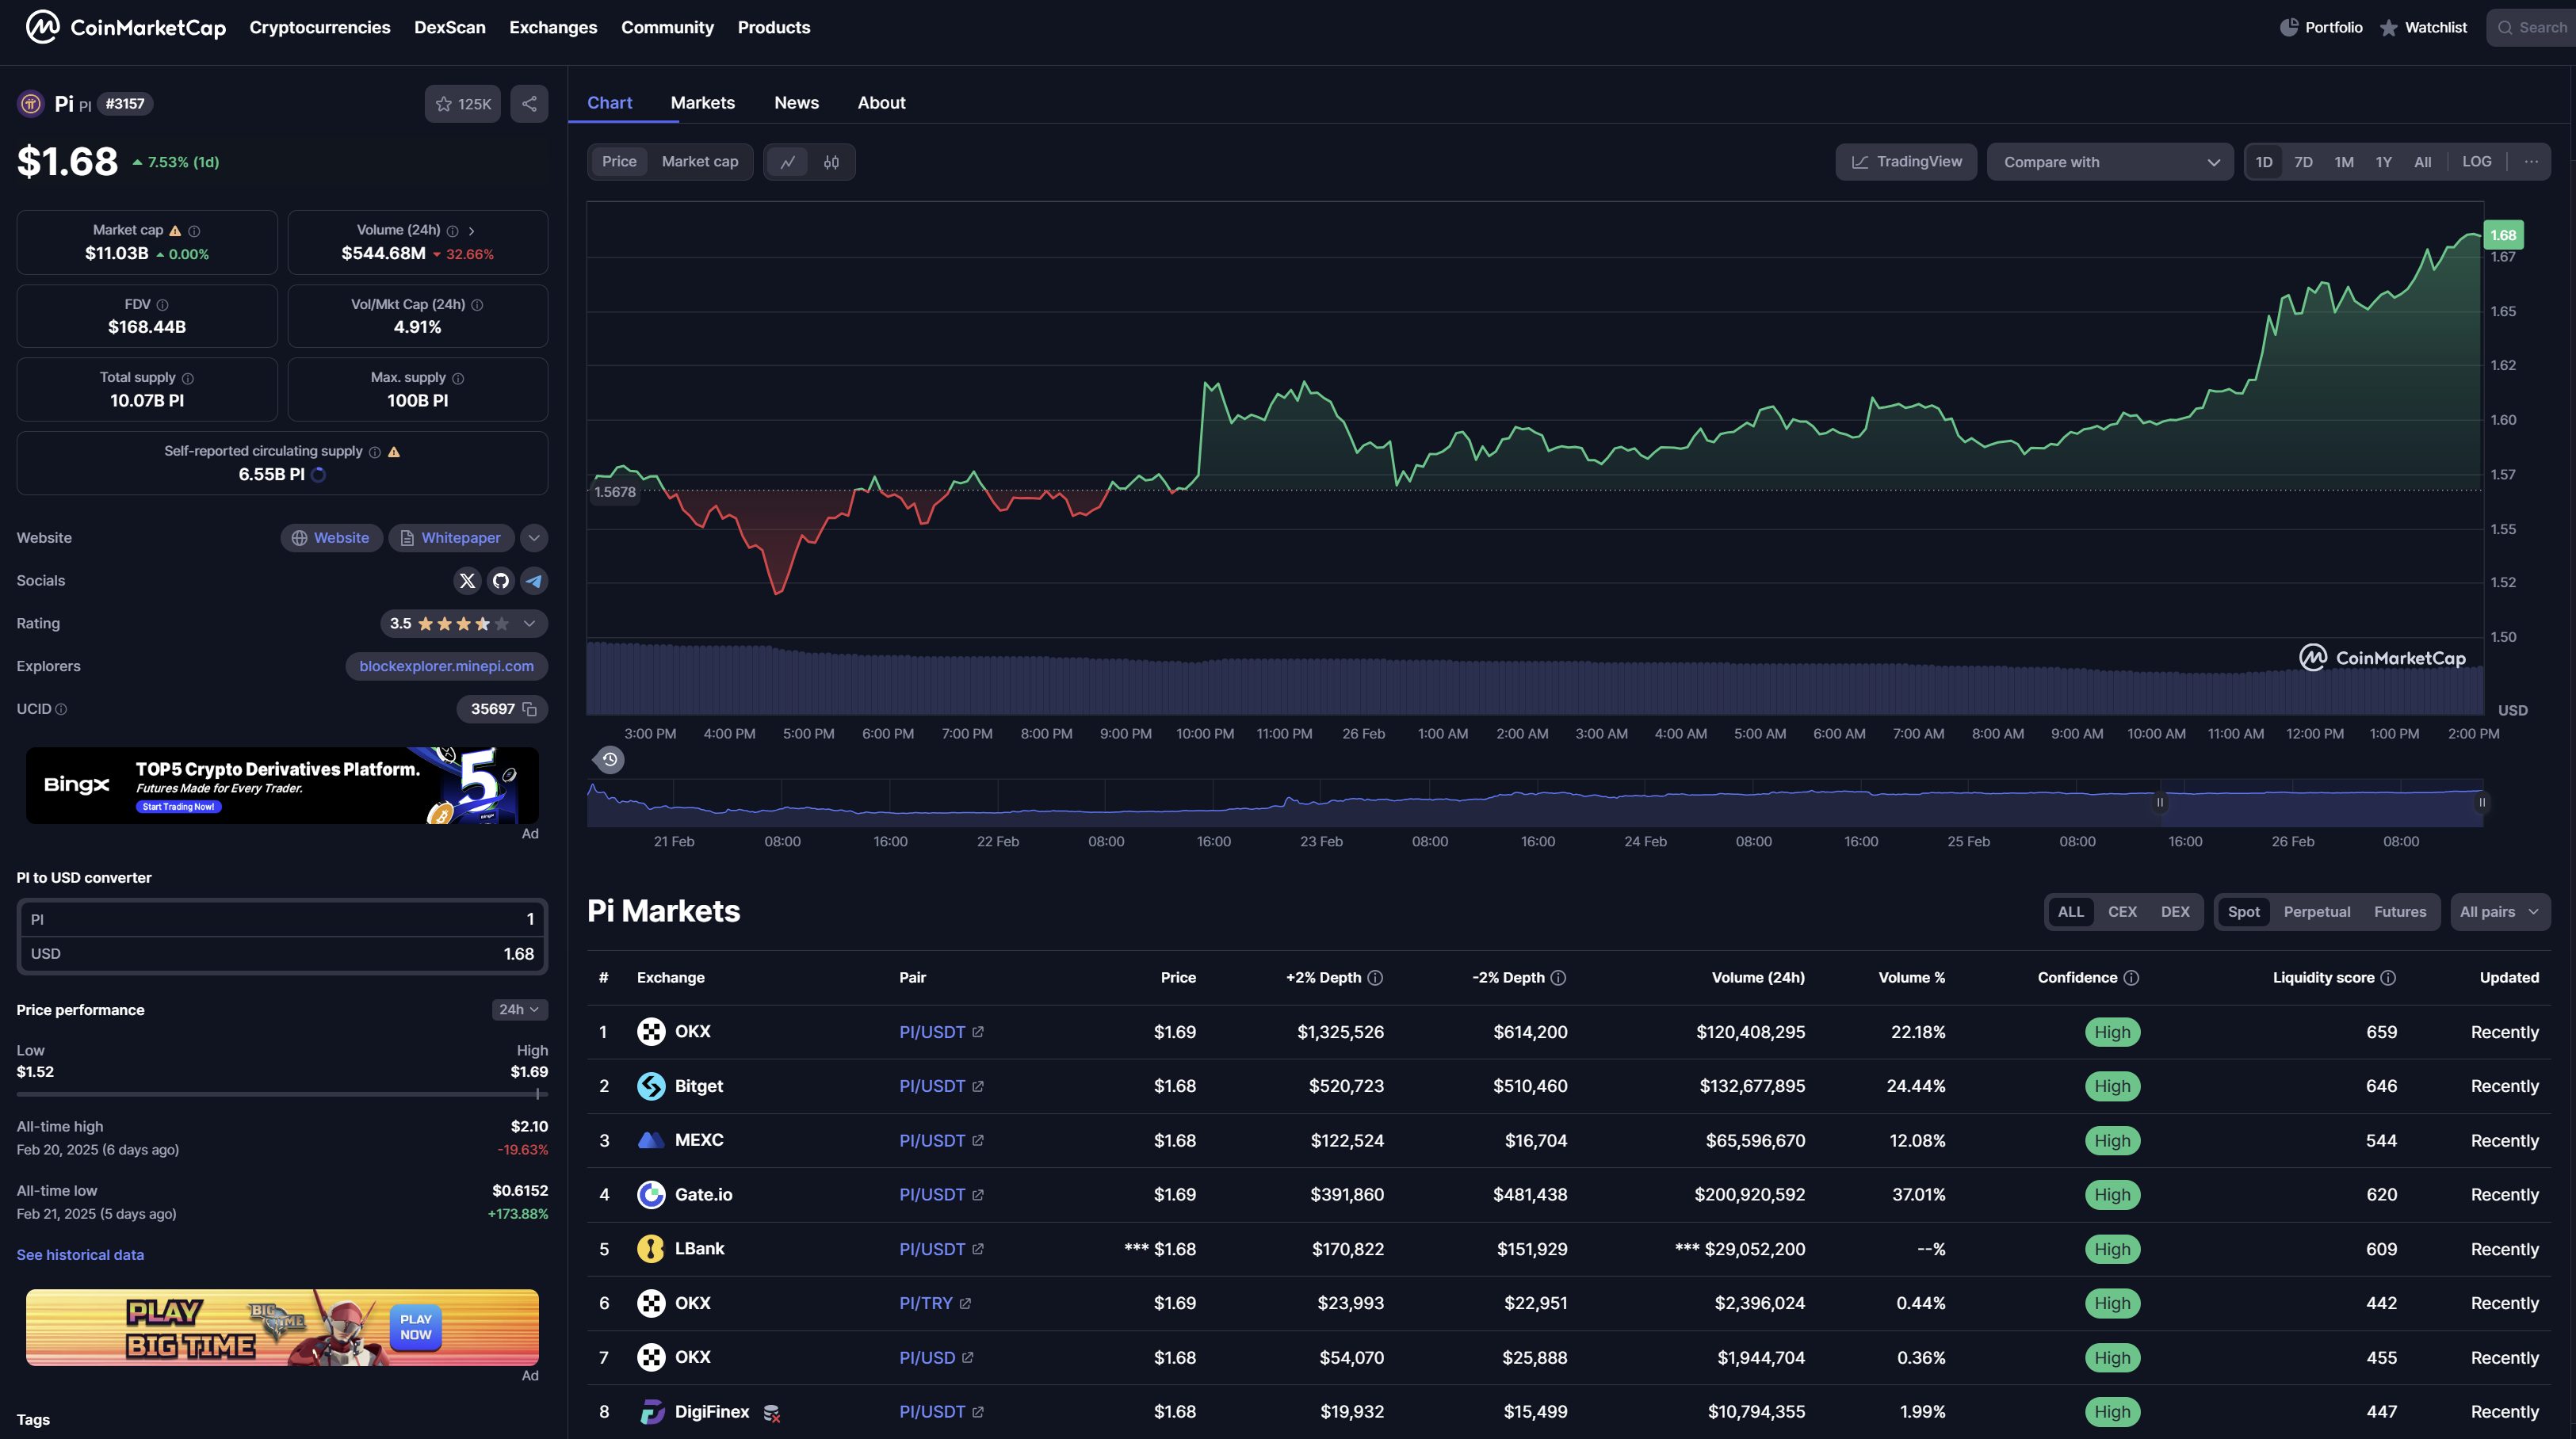Open the Telegram social icon
Screen dimensions: 2576x1439
click(534, 581)
